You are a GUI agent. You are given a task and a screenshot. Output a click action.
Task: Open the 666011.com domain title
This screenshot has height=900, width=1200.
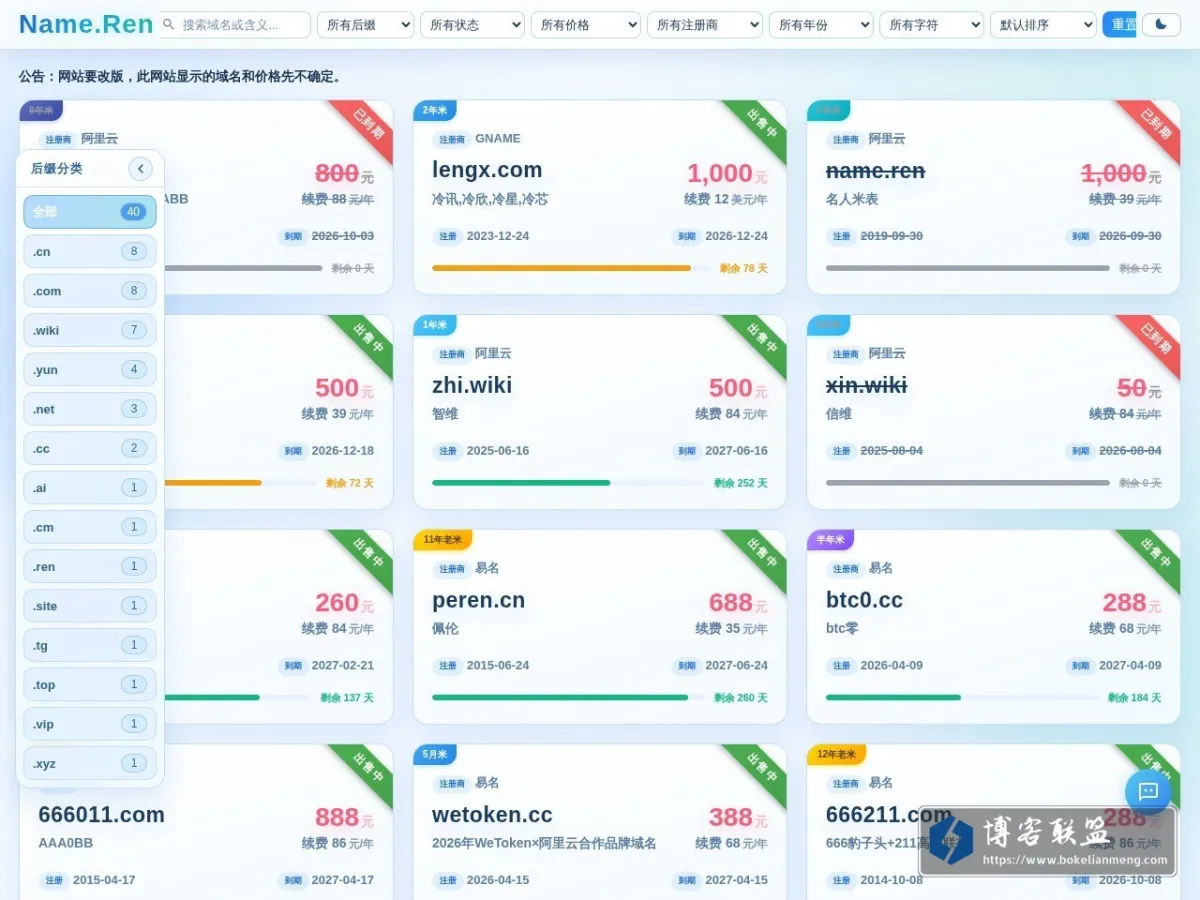pos(101,815)
